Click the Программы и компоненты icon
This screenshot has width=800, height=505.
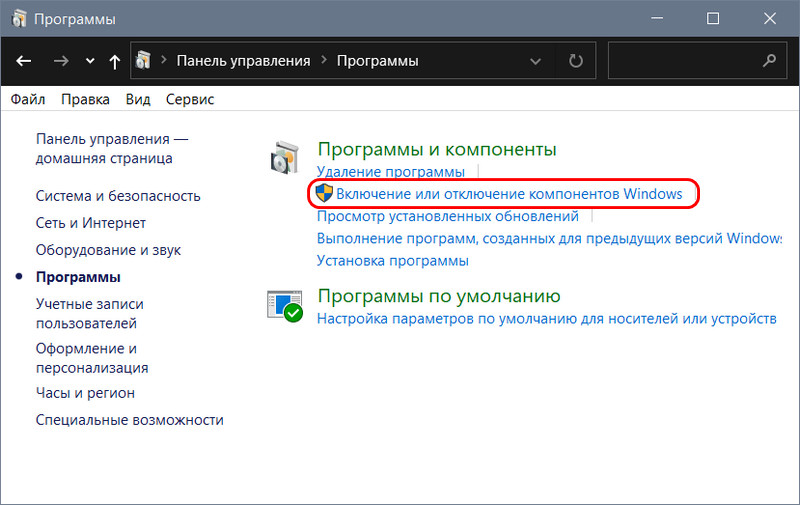tap(284, 158)
